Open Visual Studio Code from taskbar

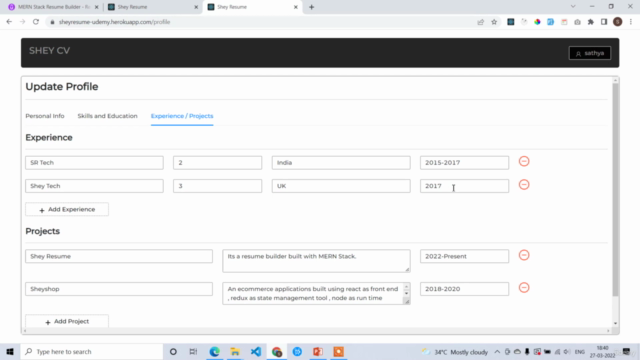[x=256, y=351]
